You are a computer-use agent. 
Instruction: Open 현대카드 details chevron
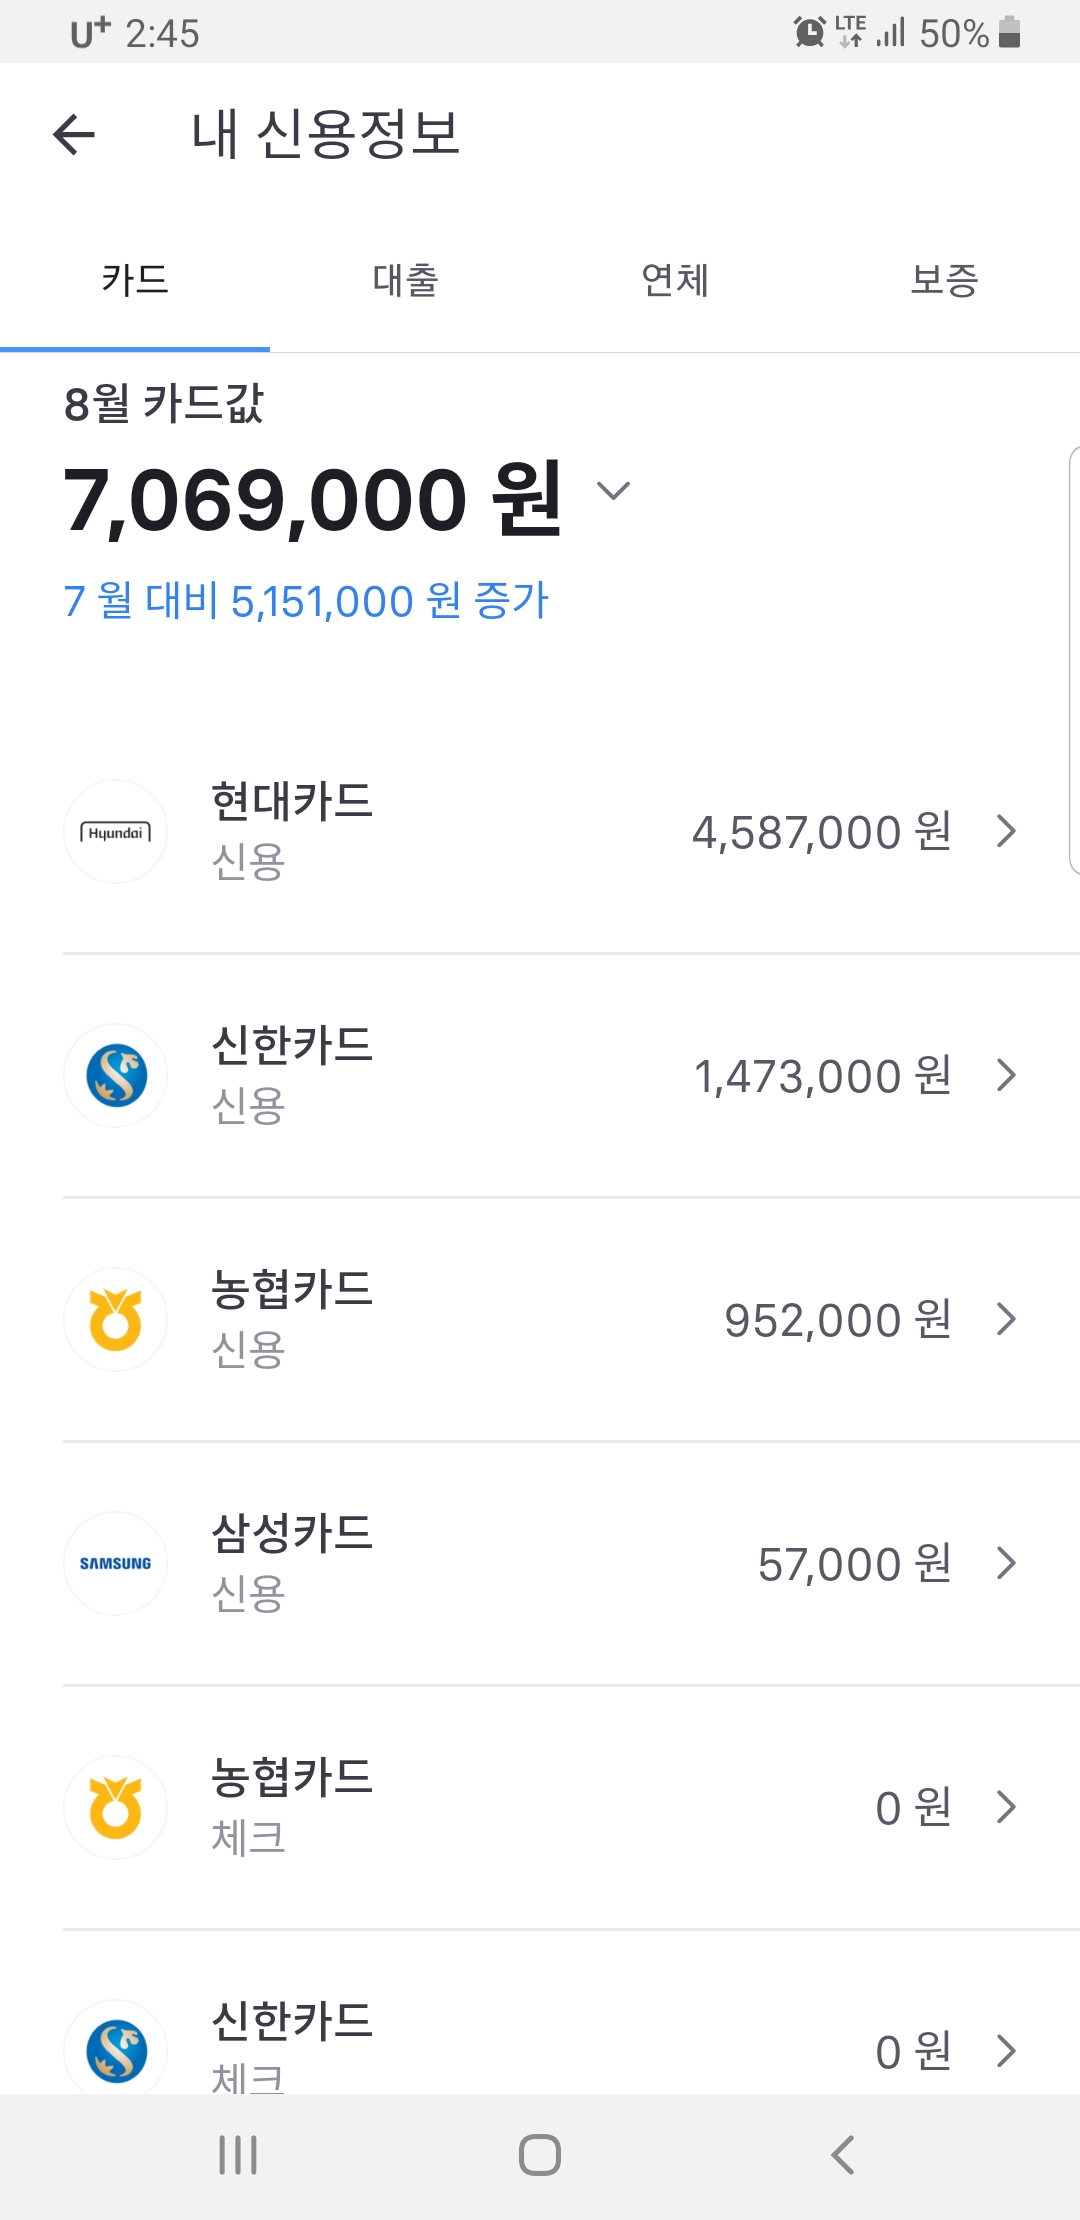[1007, 831]
